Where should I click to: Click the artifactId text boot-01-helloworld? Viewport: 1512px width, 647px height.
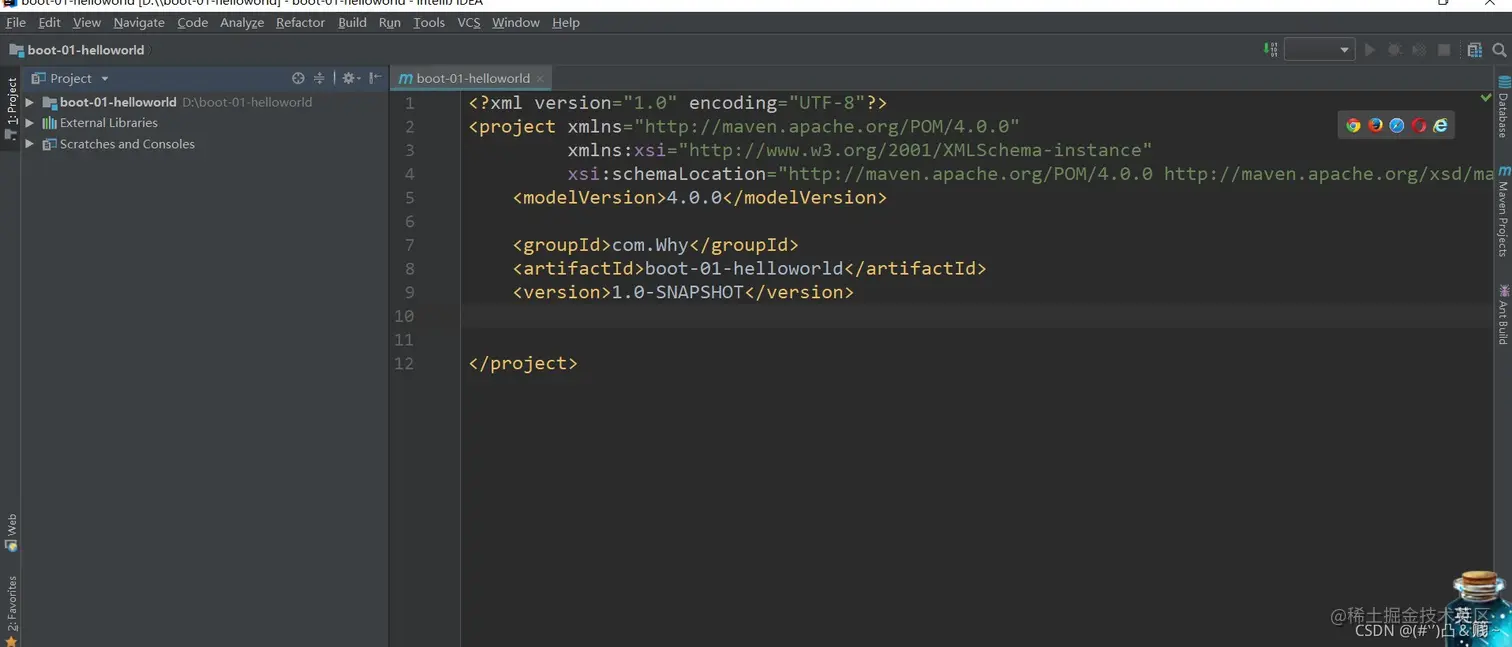point(744,268)
